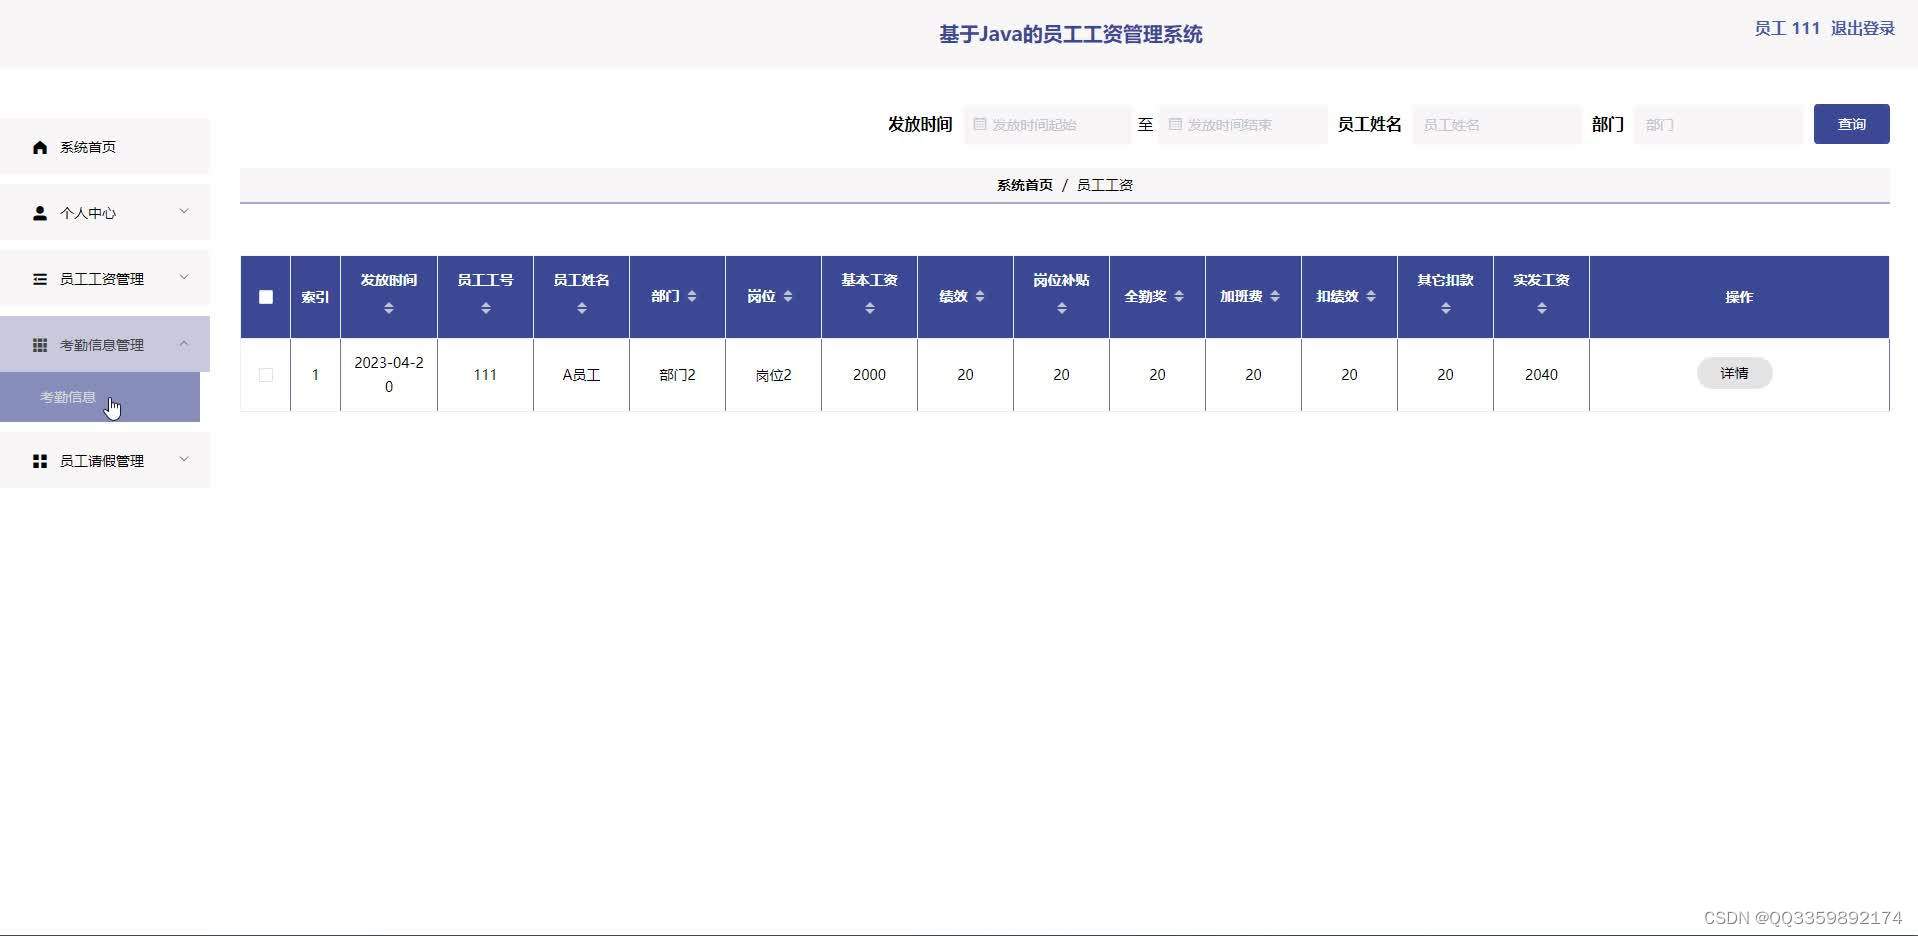Click the 111 employee number cell
1918x936 pixels.
pyautogui.click(x=485, y=375)
